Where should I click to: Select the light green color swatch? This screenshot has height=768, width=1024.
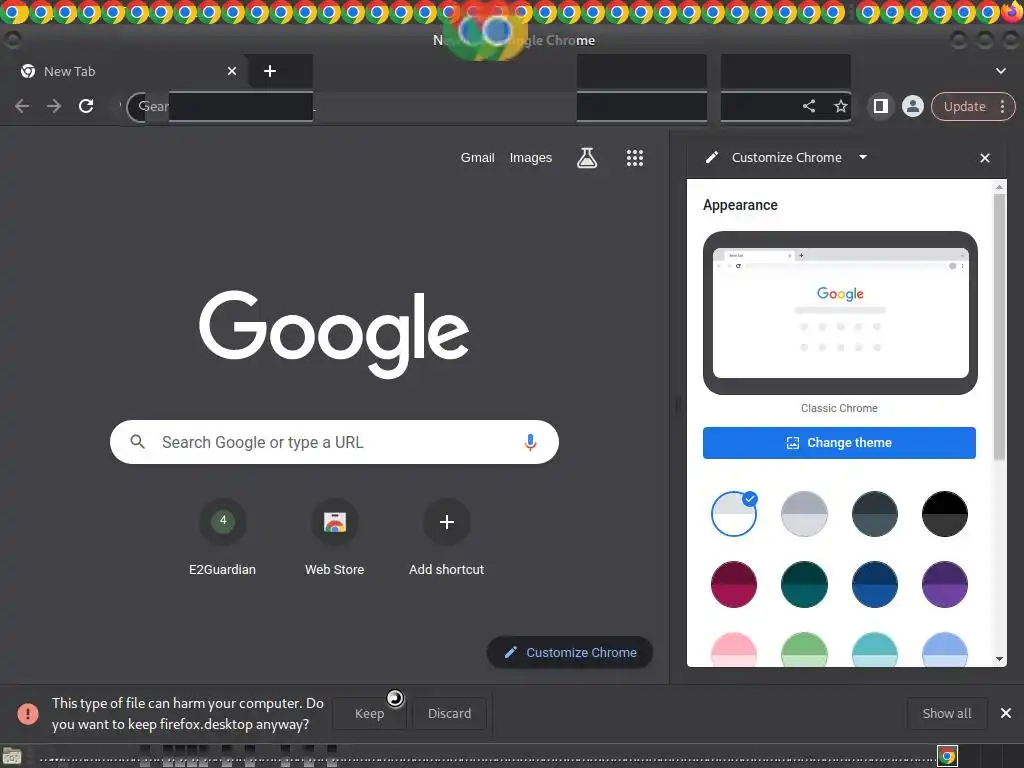804,649
